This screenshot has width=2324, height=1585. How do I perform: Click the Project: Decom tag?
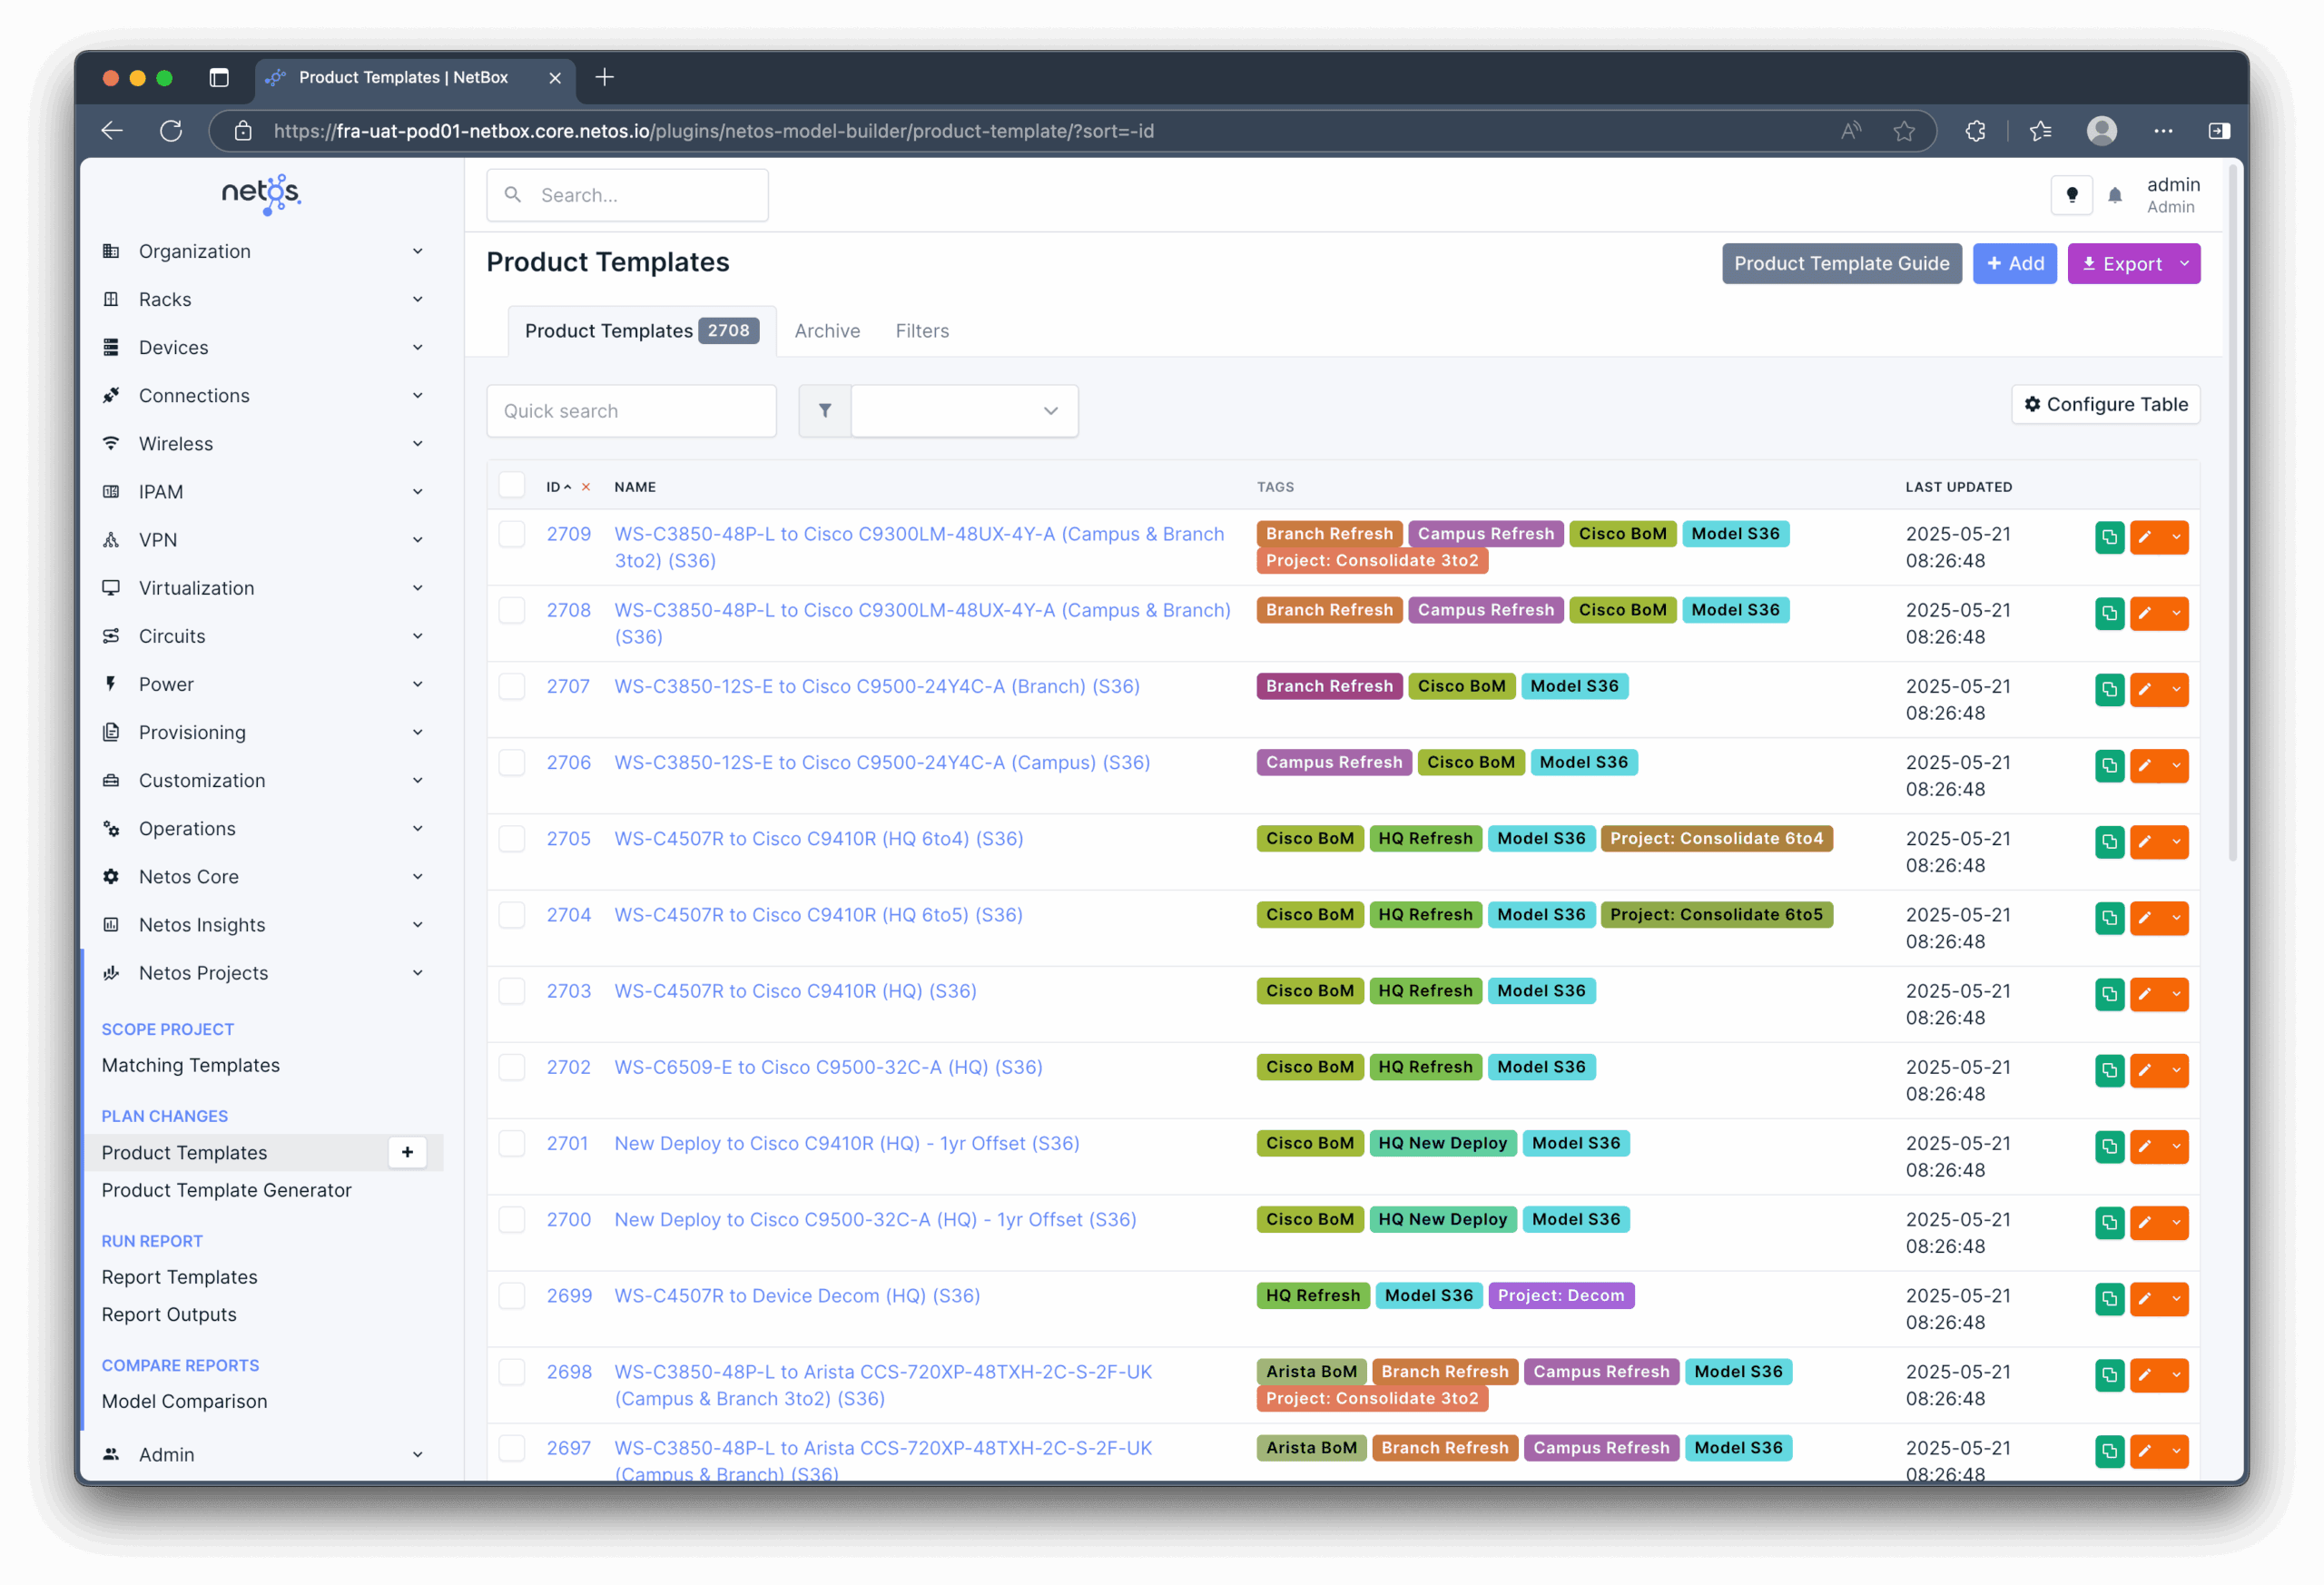[1560, 1295]
